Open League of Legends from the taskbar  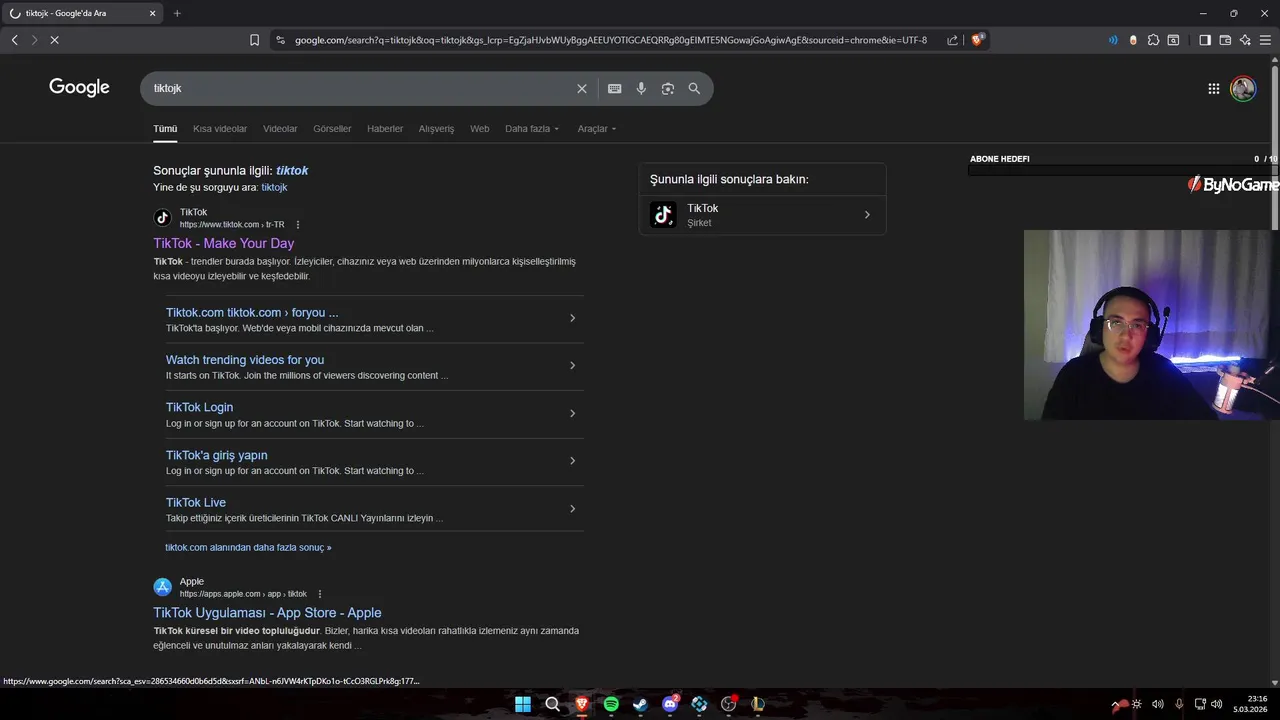pos(758,704)
